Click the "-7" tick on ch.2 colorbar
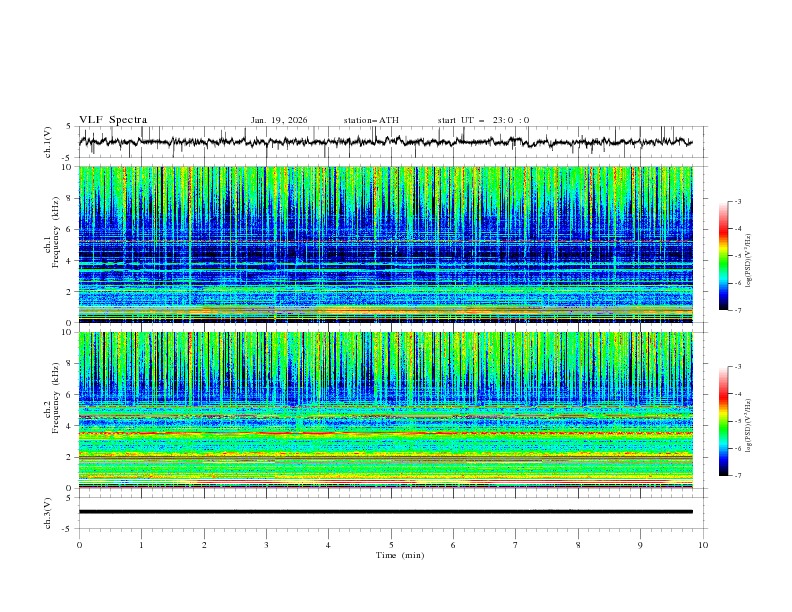This screenshot has height=612, width=792. [737, 475]
